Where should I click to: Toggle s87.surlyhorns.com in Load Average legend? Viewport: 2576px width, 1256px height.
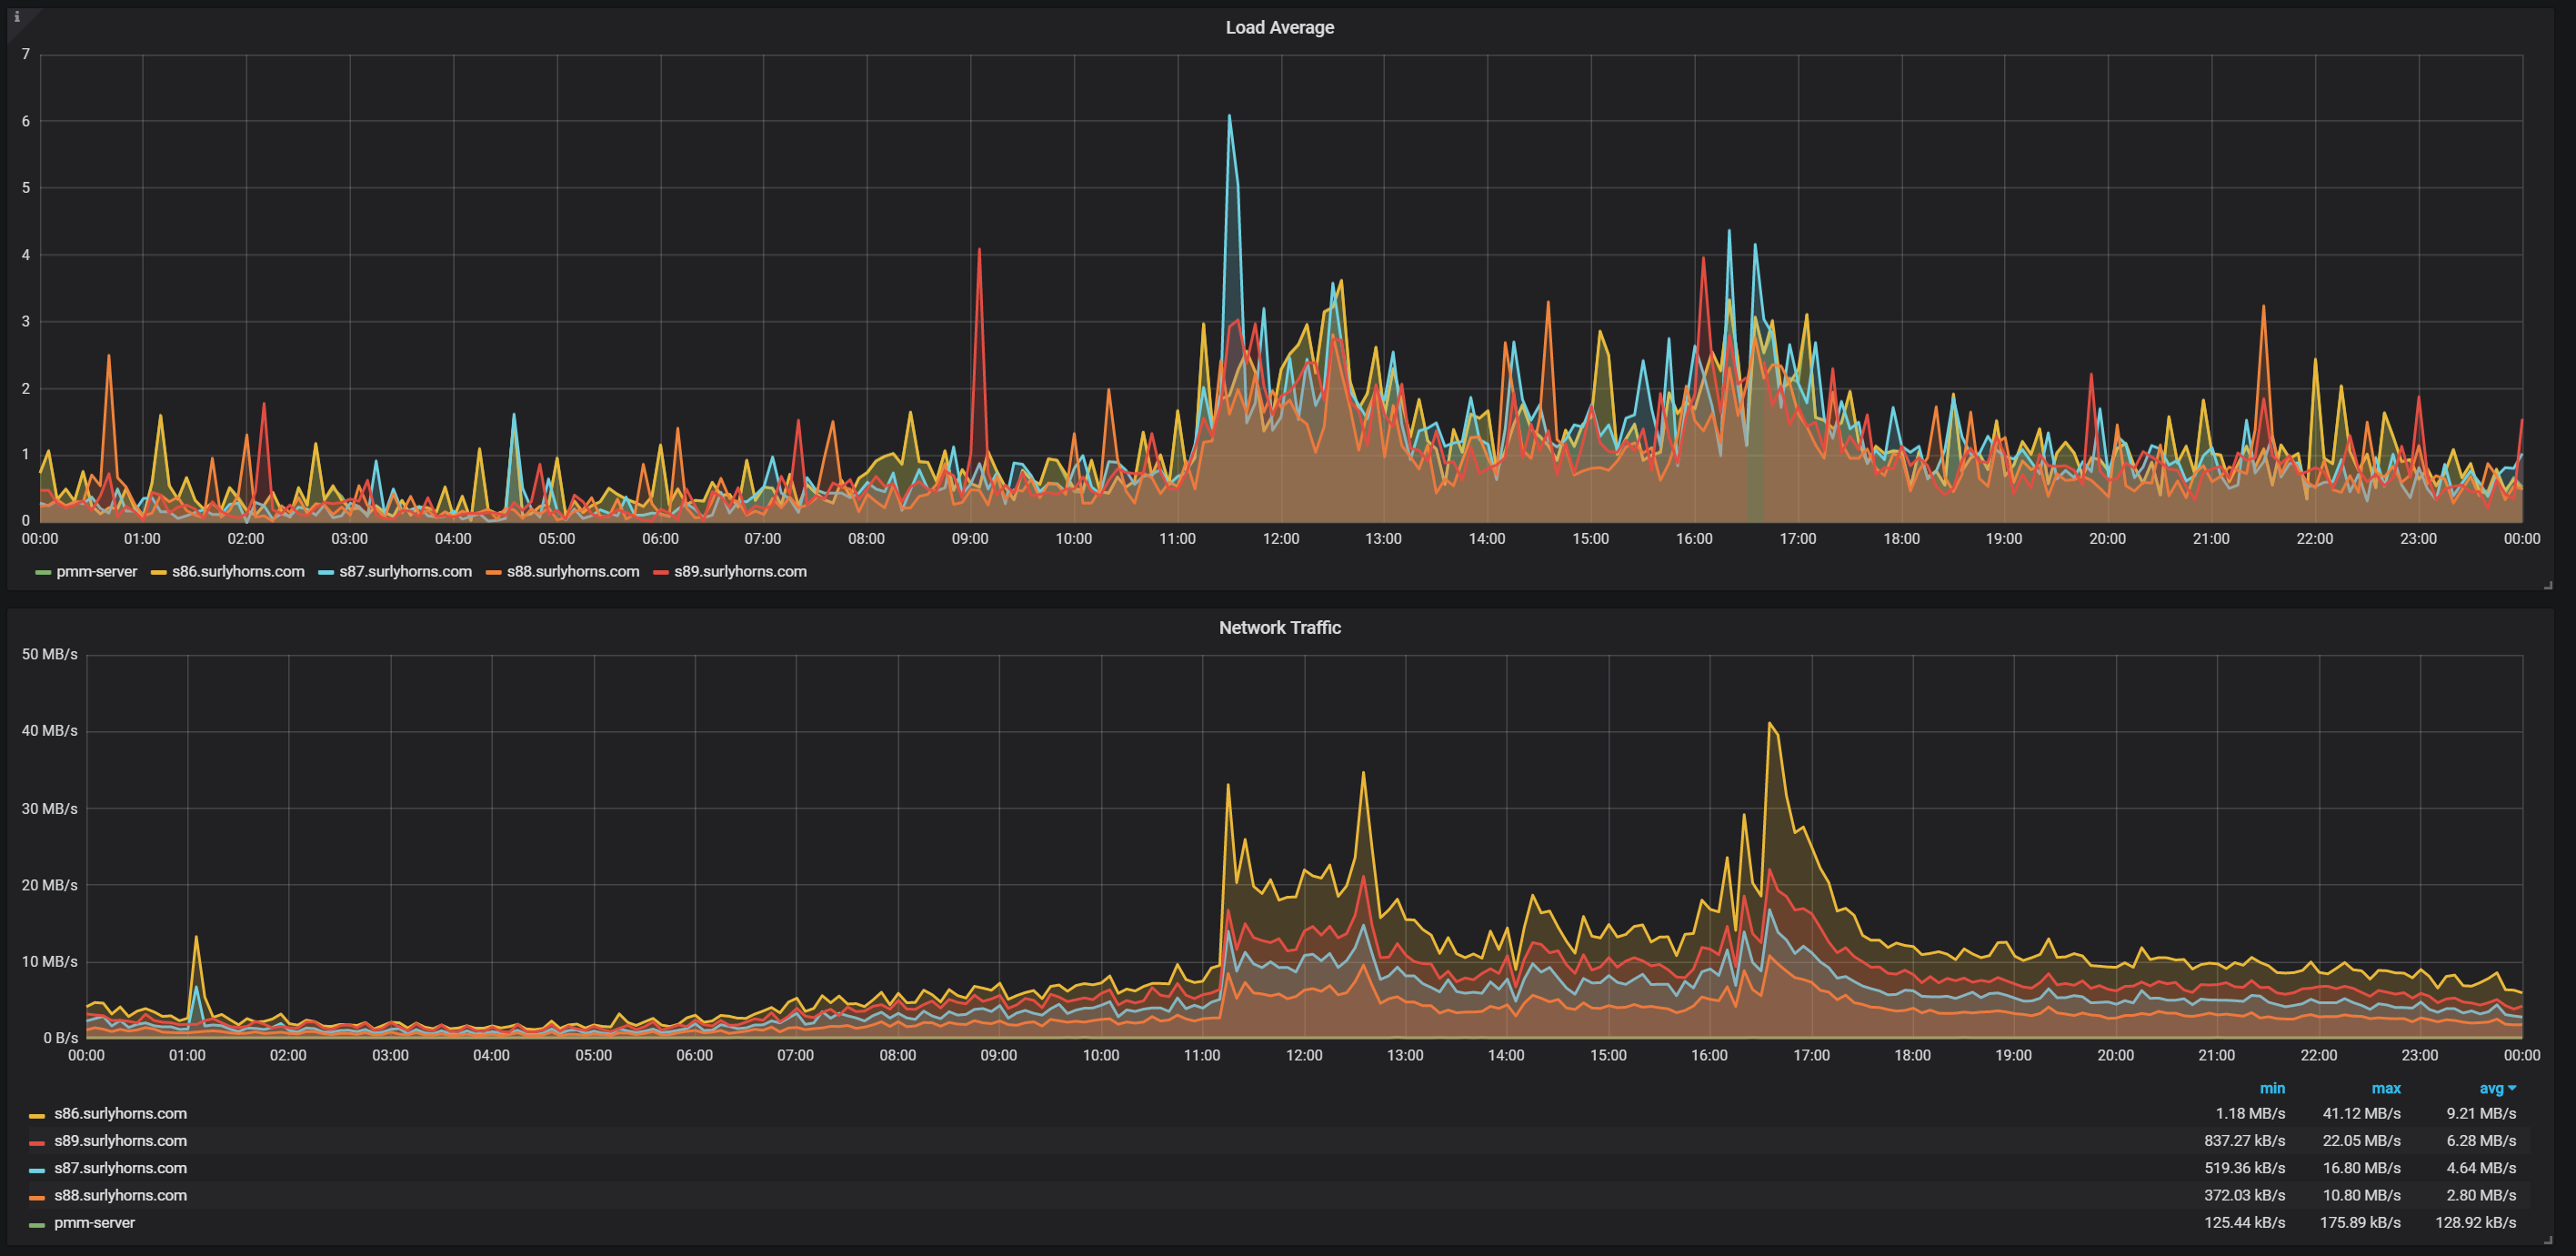(405, 572)
